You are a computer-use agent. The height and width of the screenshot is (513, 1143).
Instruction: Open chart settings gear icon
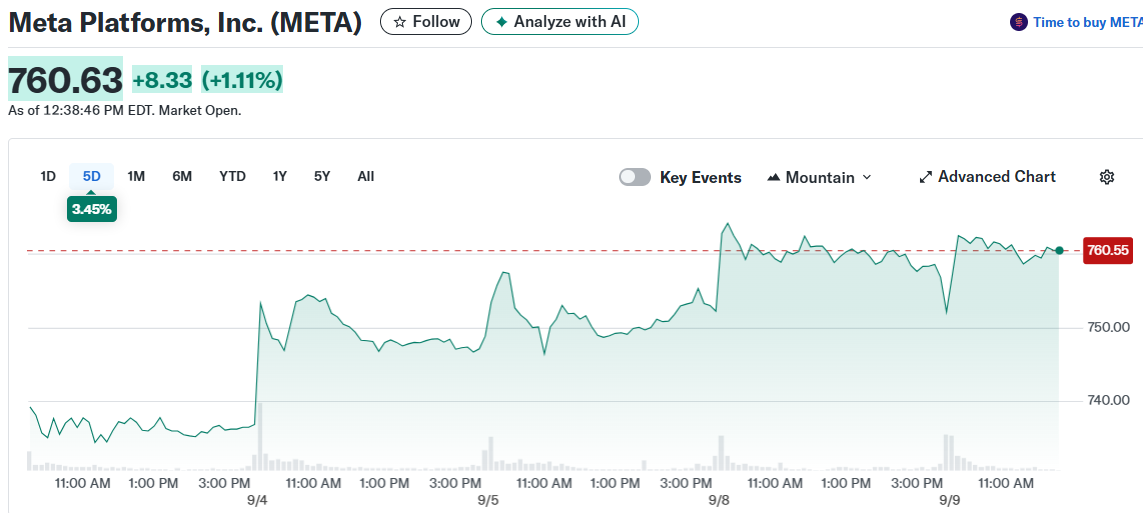point(1107,177)
